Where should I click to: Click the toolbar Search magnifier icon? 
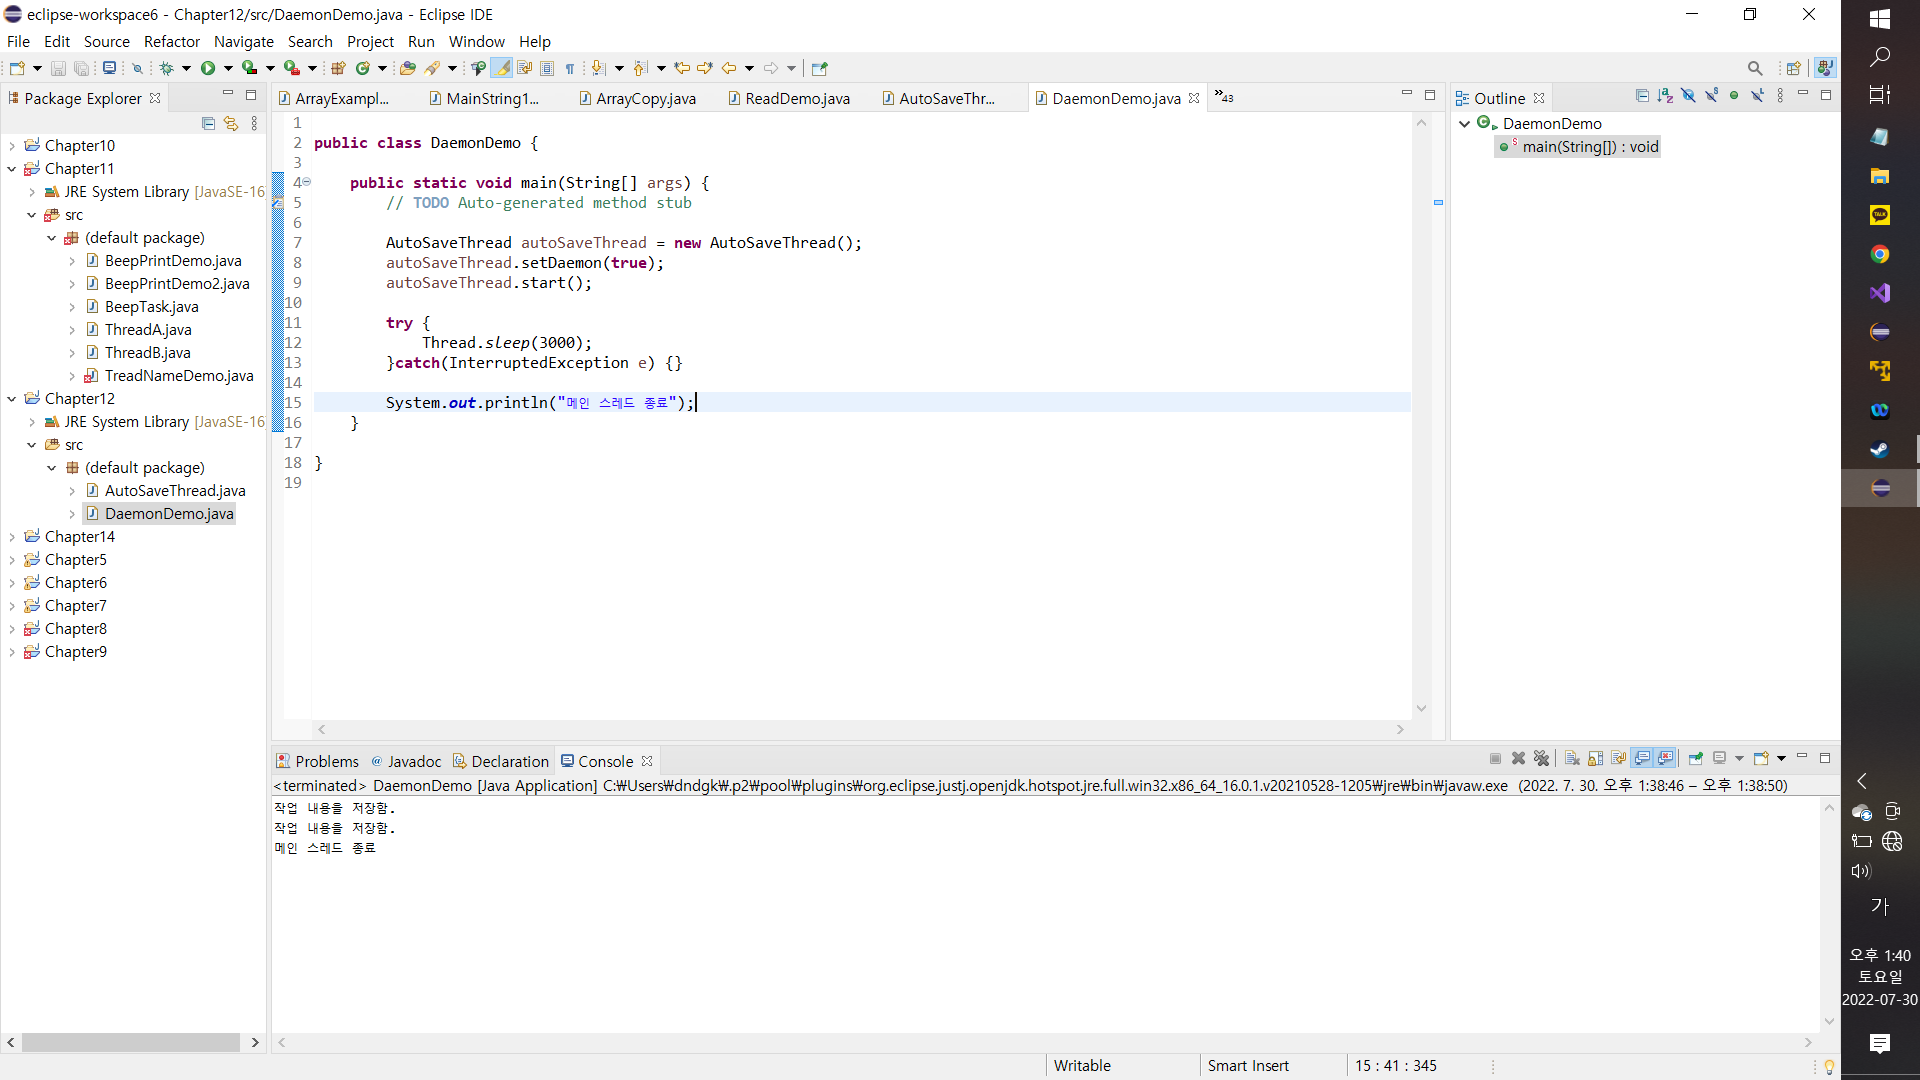click(1754, 68)
